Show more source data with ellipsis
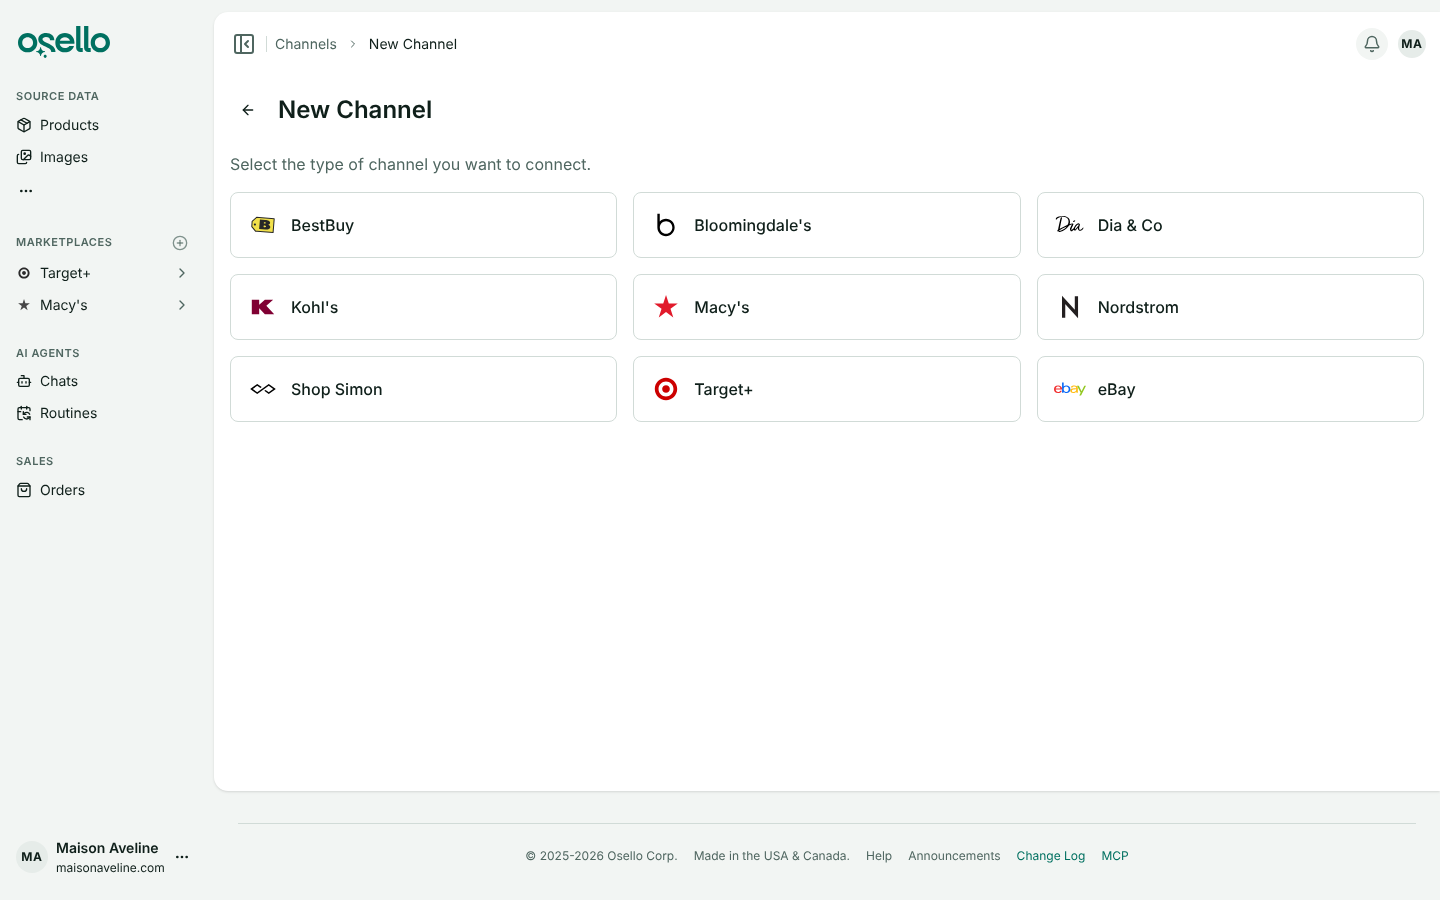This screenshot has width=1440, height=900. point(26,190)
